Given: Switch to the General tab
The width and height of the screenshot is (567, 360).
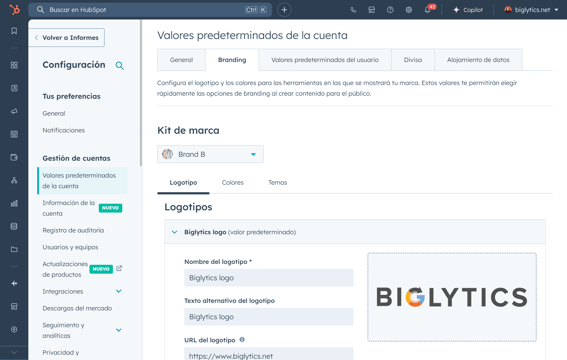Looking at the screenshot, I should (182, 60).
